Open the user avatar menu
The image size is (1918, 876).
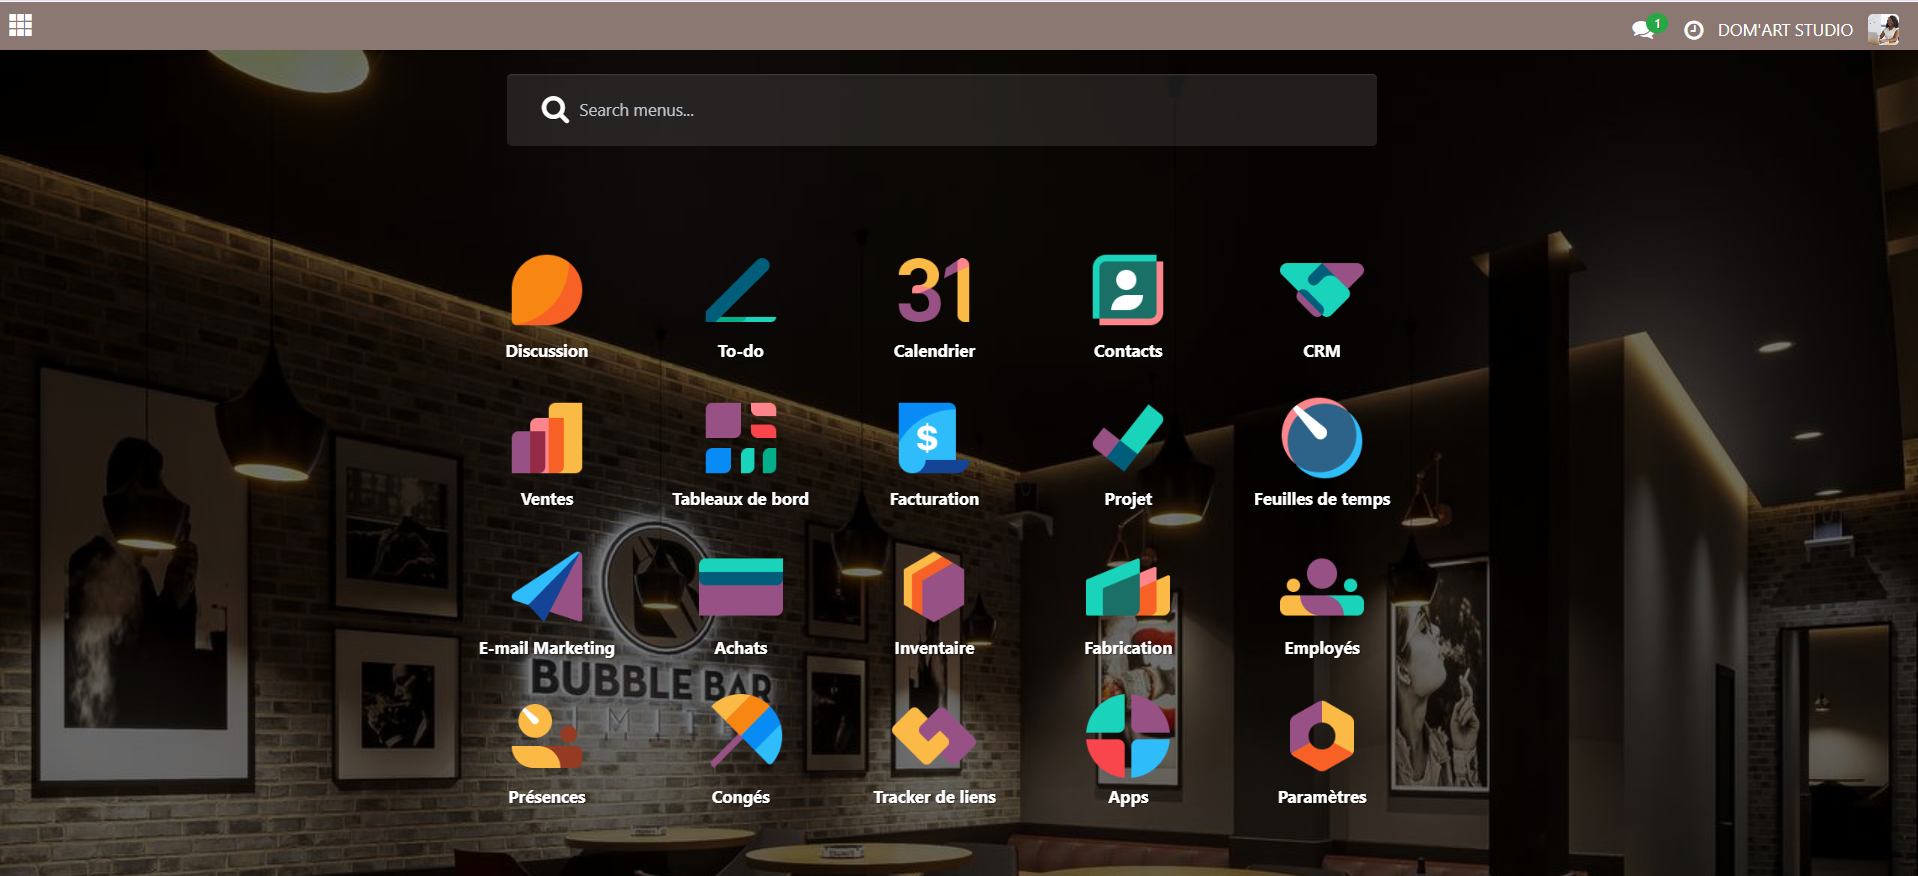click(1883, 30)
